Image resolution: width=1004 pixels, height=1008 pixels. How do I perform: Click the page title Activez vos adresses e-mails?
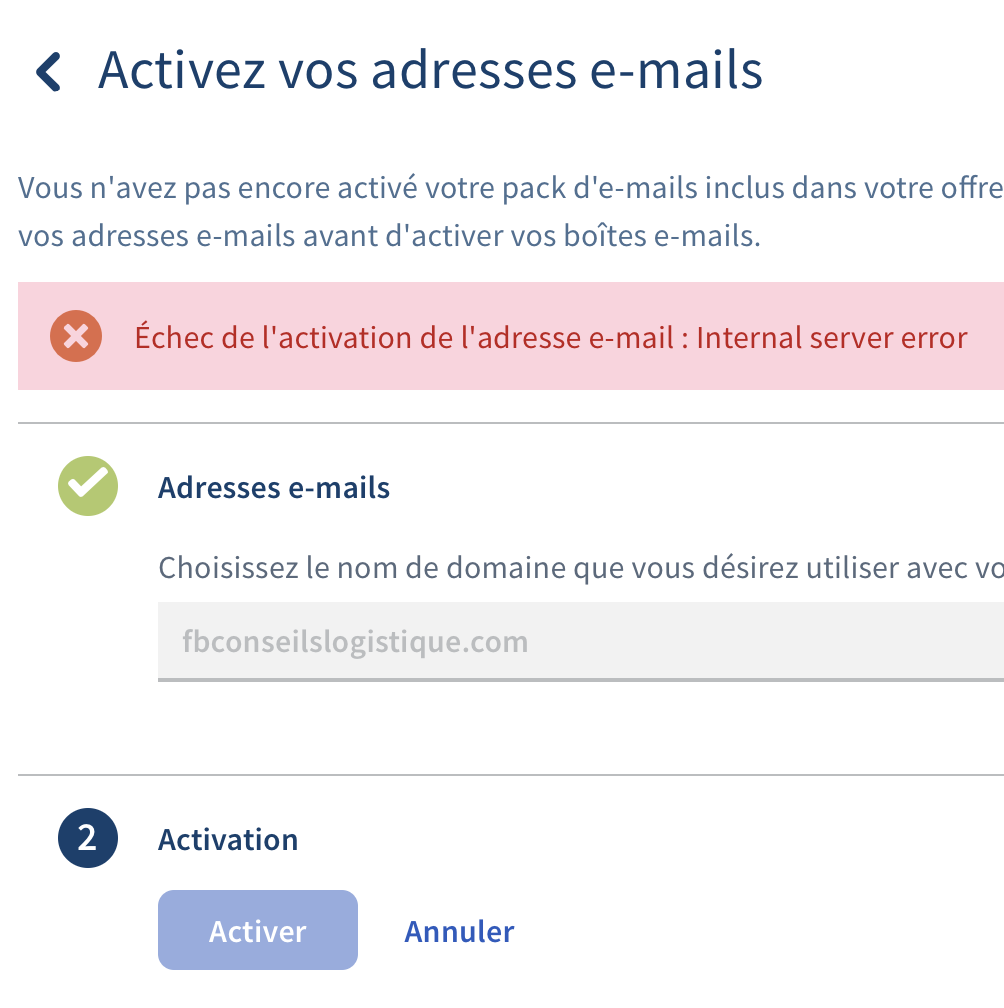coord(430,71)
